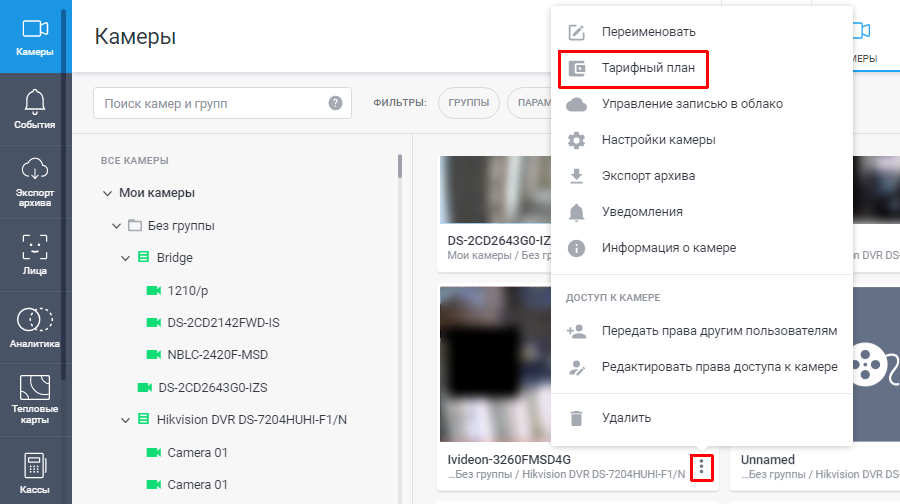Click the green Bridge device icon
Image resolution: width=900 pixels, height=504 pixels.
coord(143,257)
